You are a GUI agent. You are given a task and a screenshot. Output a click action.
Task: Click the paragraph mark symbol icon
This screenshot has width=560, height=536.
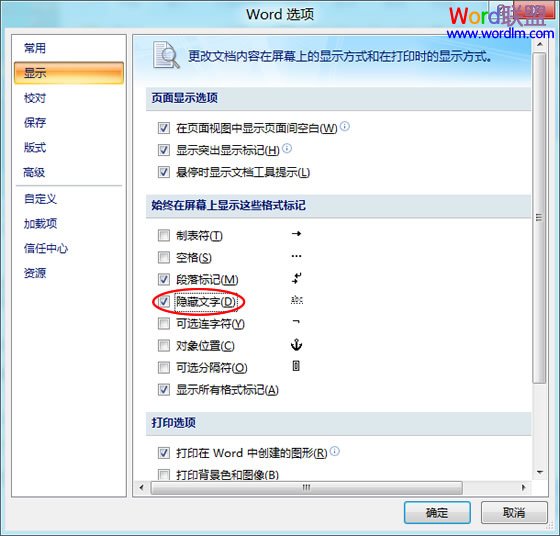click(x=296, y=279)
